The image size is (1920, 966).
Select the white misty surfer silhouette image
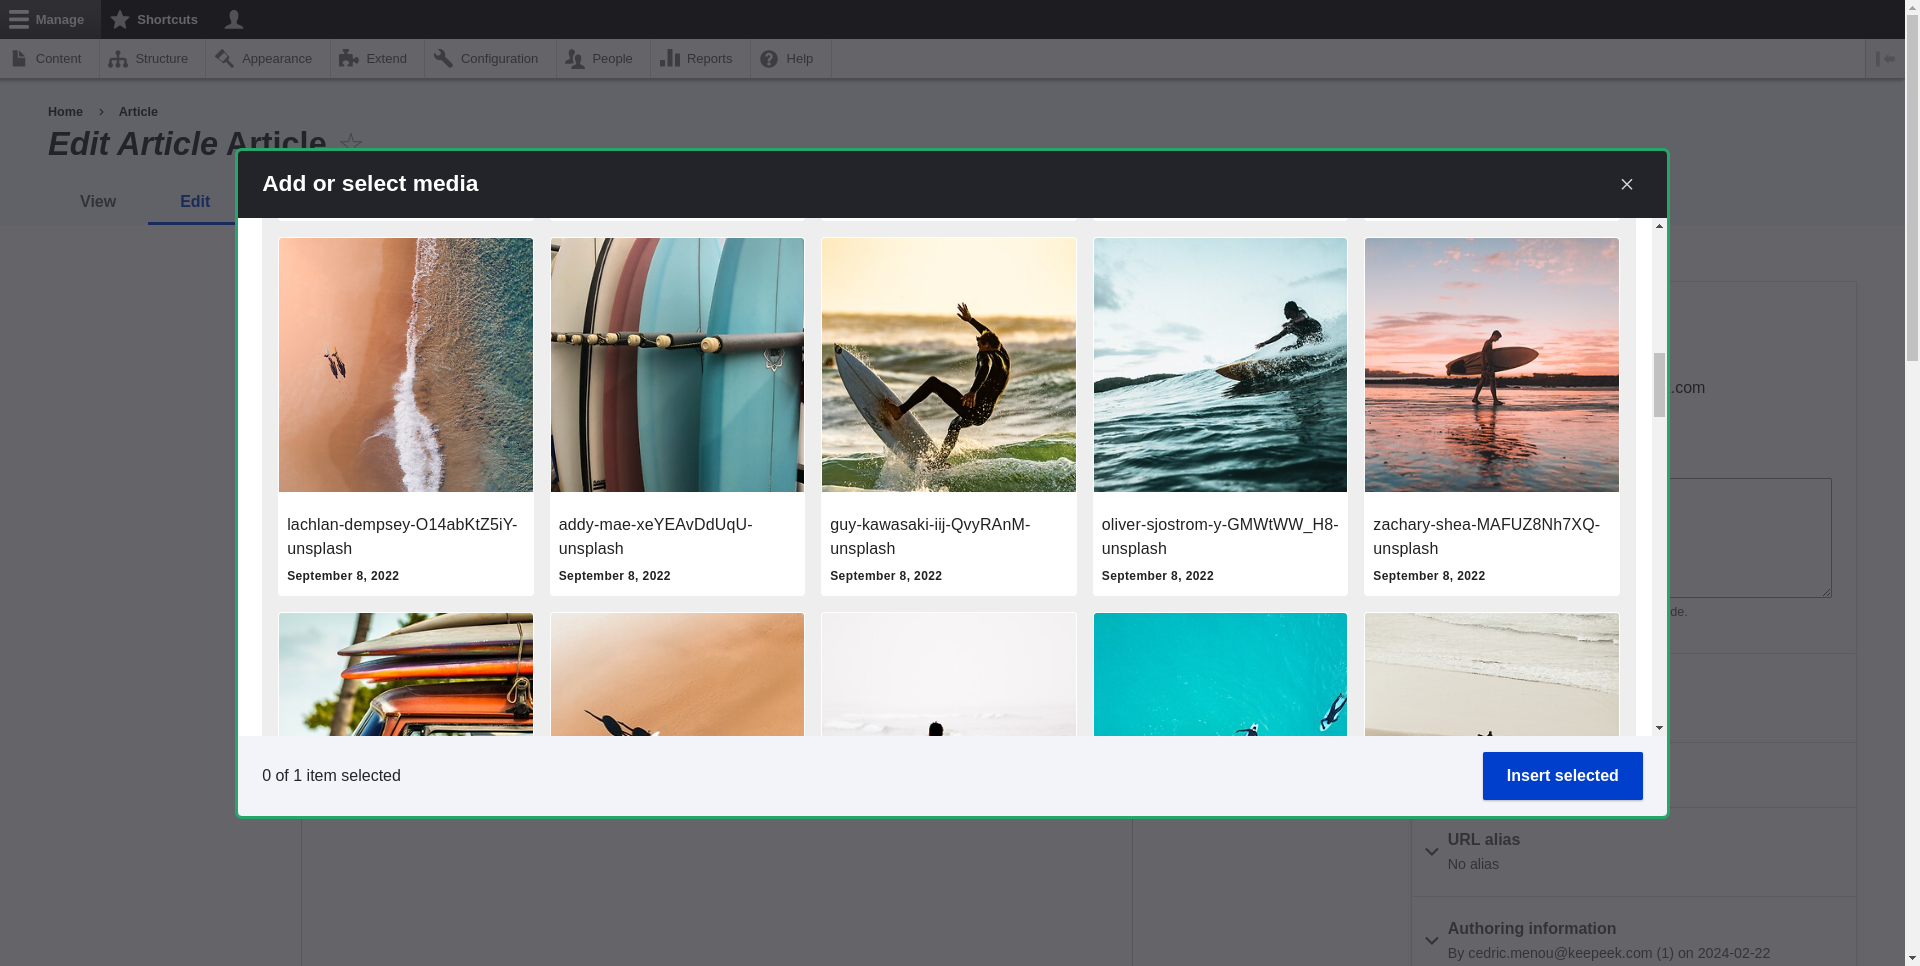949,675
